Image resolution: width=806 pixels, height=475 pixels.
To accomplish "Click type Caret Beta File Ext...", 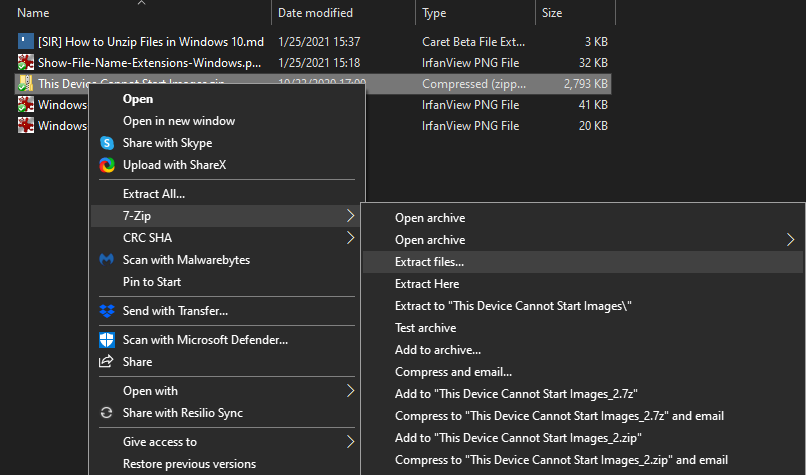I will [473, 42].
